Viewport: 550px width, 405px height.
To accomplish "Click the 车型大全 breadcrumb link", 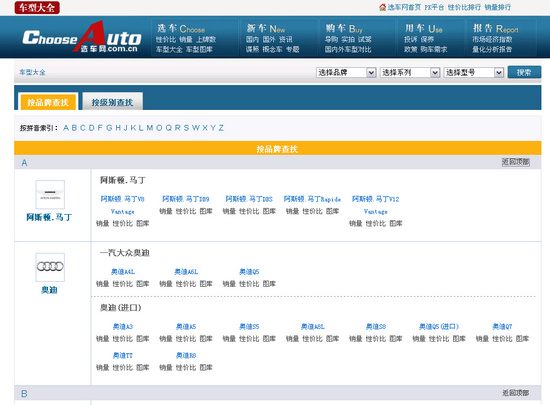I will coord(32,72).
